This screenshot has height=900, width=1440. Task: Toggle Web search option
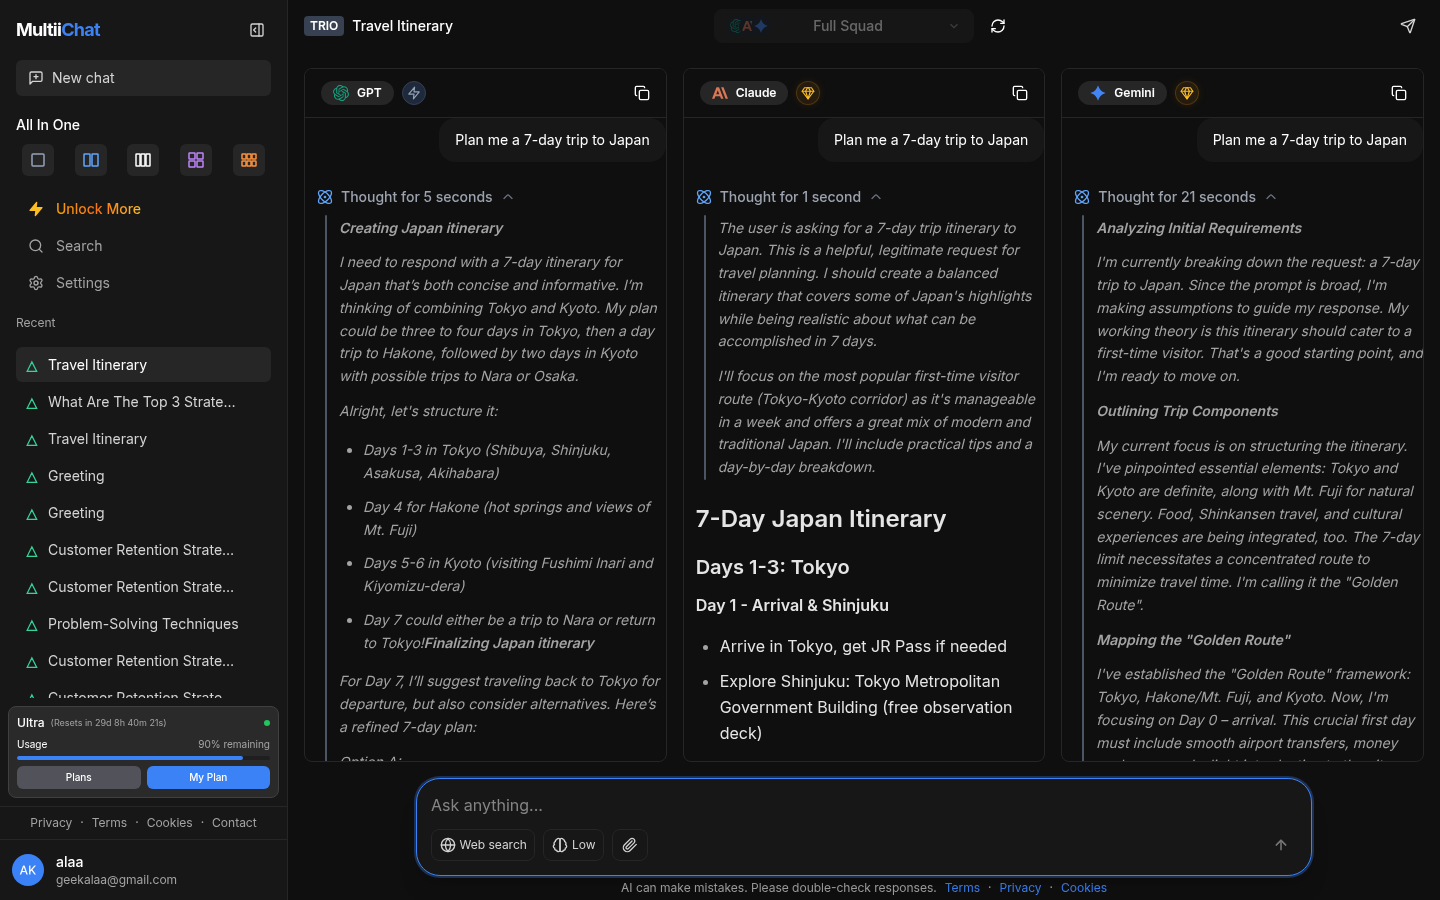pyautogui.click(x=483, y=845)
